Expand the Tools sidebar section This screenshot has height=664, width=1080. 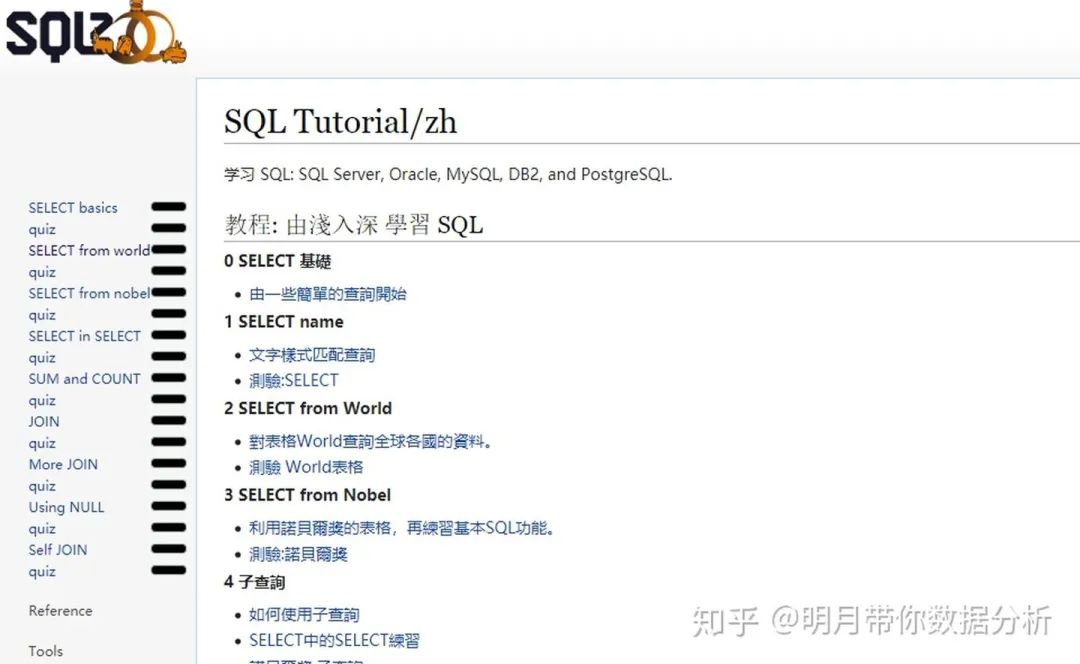(45, 651)
